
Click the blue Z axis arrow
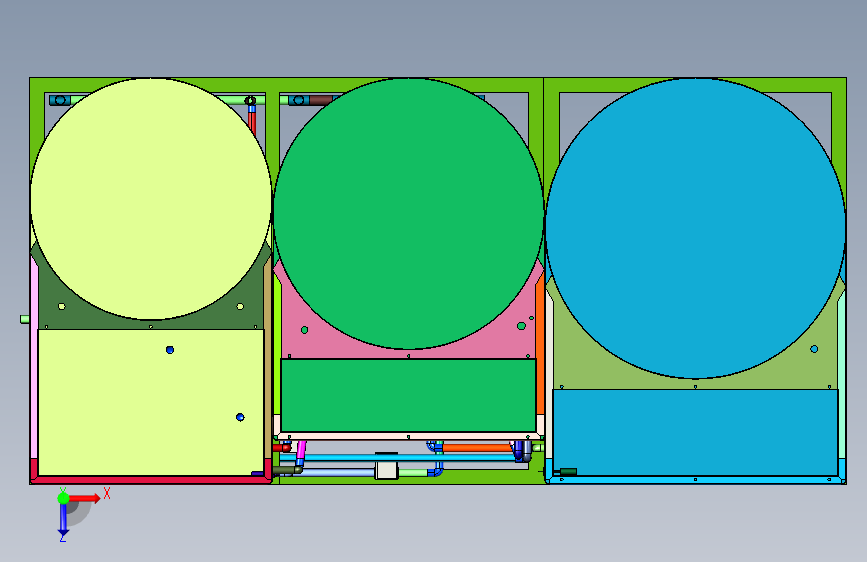point(64,519)
